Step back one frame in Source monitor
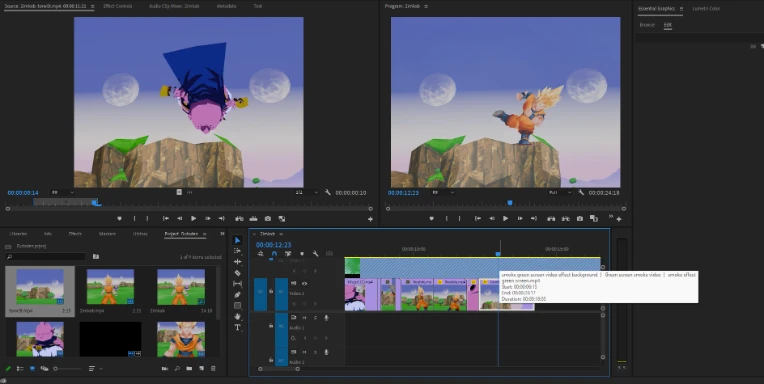The height and width of the screenshot is (384, 764). pos(180,219)
